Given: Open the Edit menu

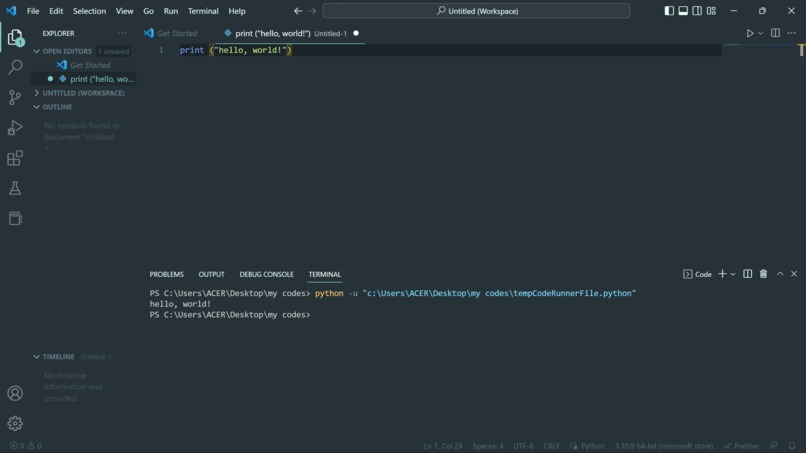Looking at the screenshot, I should tap(56, 11).
